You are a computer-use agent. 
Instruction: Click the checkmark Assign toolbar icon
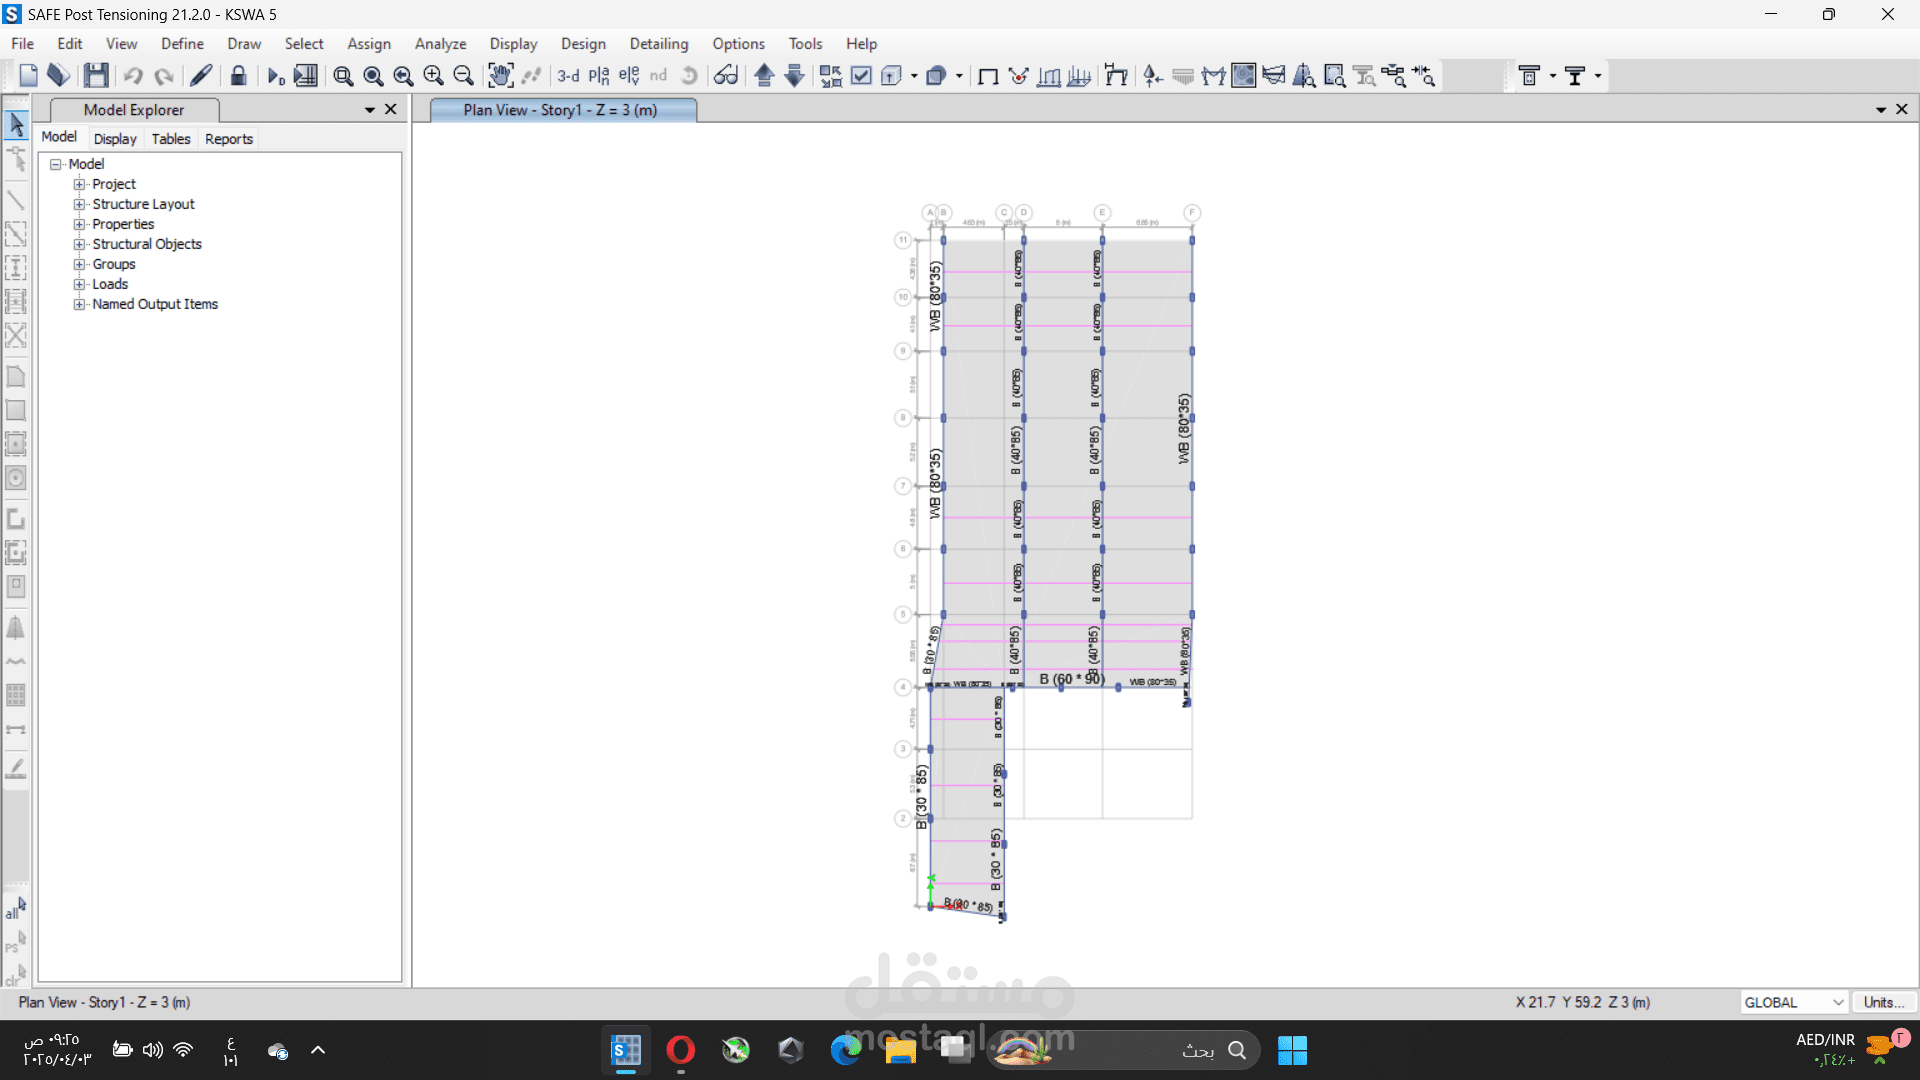pos(861,76)
